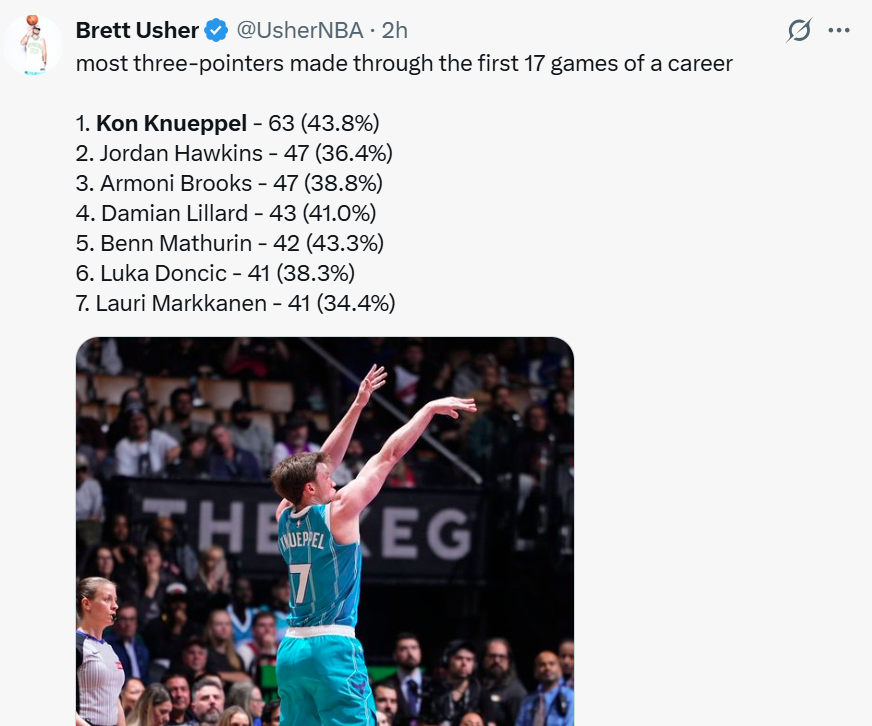Screen dimensions: 872x726
Task: Click the Brett Usher display name
Action: (x=138, y=31)
